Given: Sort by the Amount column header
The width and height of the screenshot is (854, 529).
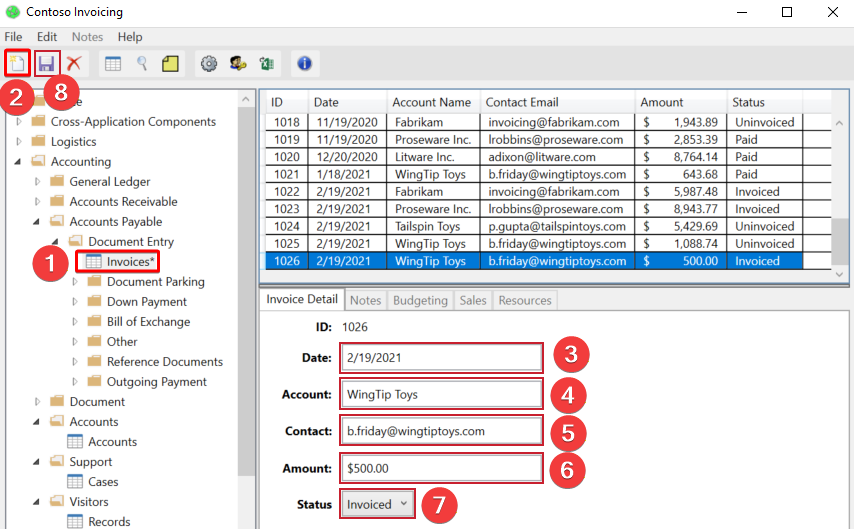Looking at the screenshot, I should pos(680,102).
